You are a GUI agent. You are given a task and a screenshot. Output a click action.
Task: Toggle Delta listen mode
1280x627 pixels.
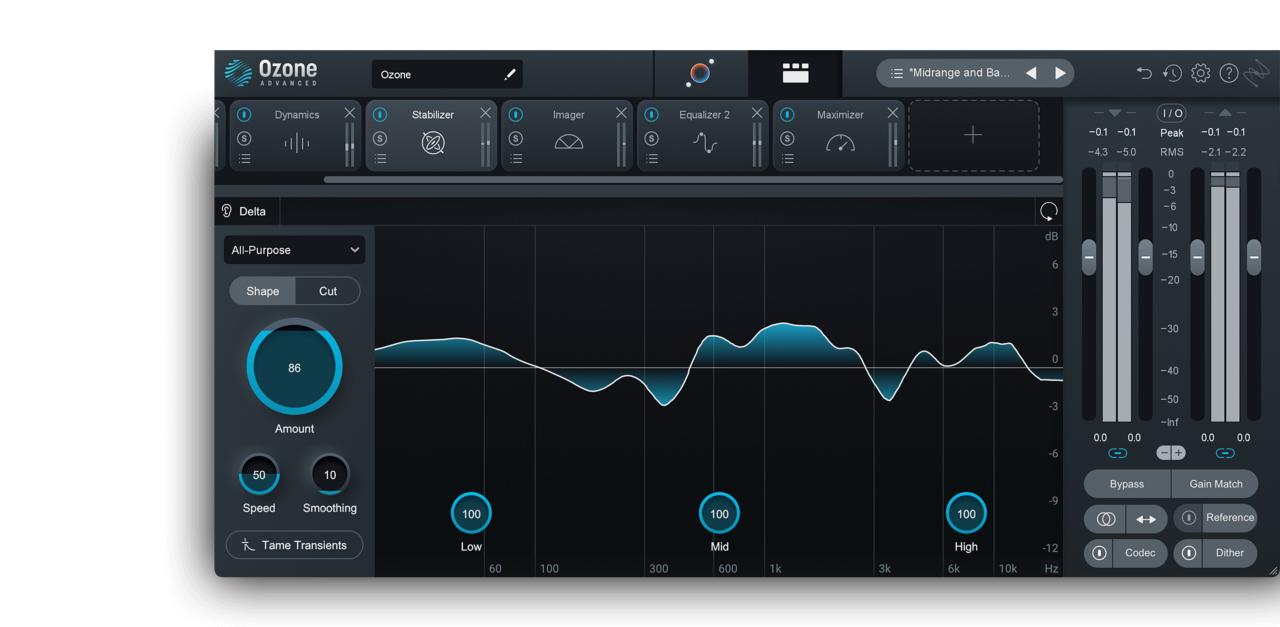coord(246,211)
